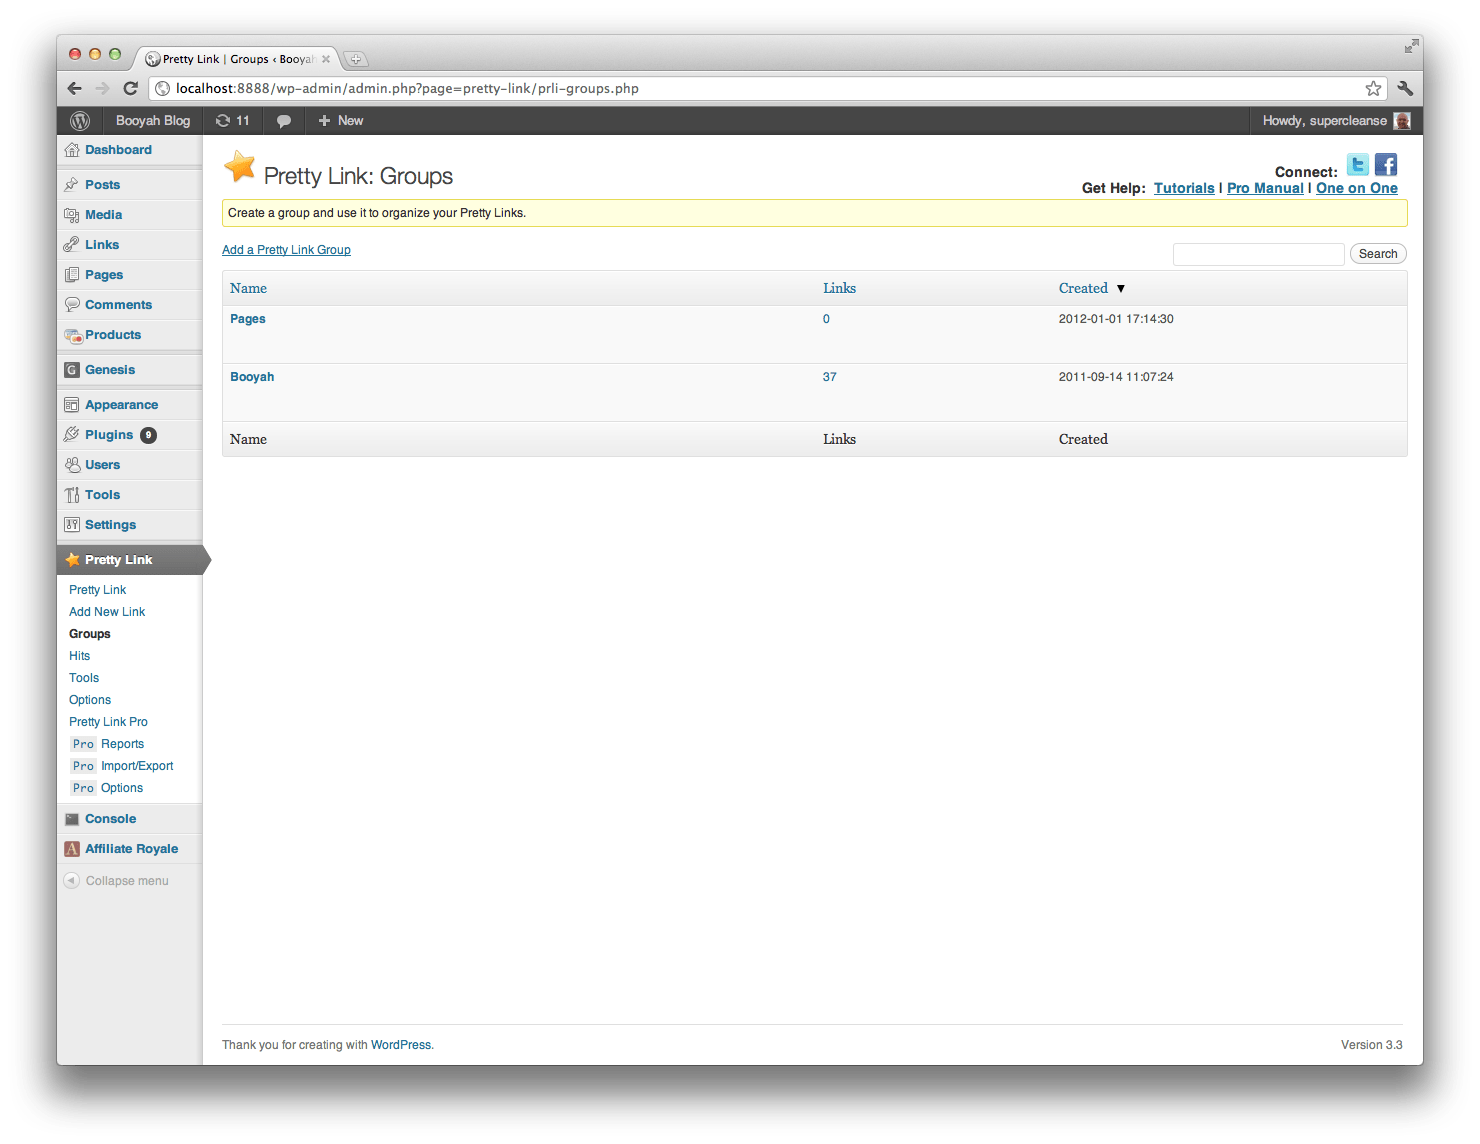Image resolution: width=1480 pixels, height=1144 pixels.
Task: Open the Booyah group row link
Action: tap(252, 377)
